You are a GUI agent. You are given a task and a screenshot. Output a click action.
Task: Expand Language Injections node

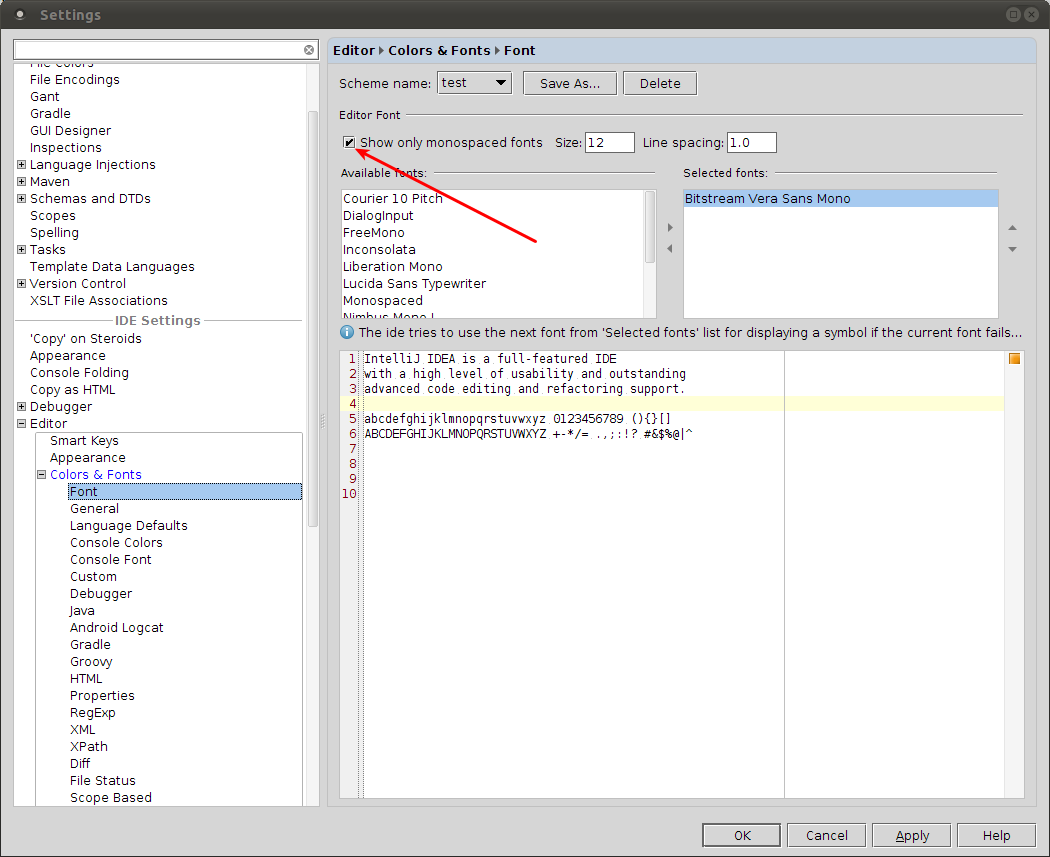[x=21, y=165]
